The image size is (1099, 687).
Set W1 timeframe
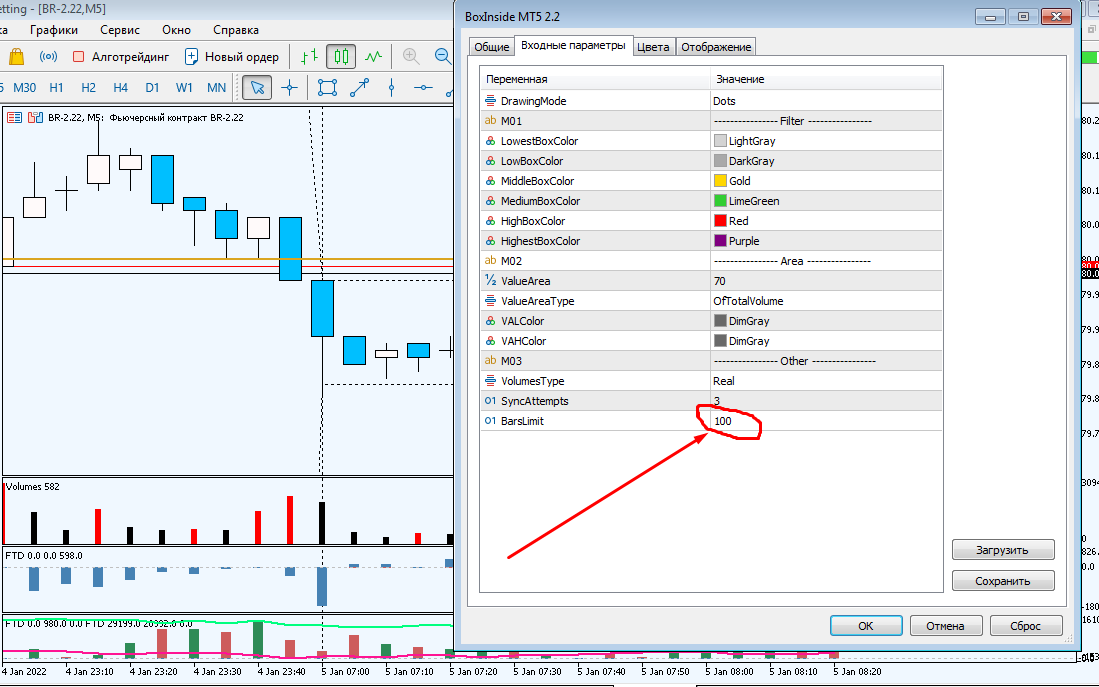(x=184, y=88)
